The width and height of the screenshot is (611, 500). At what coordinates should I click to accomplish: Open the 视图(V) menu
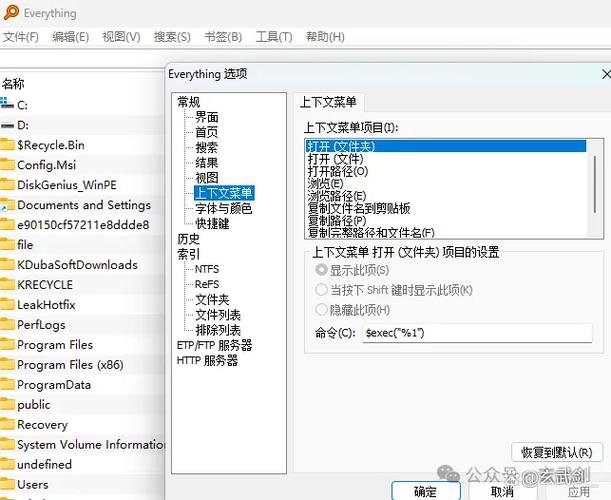(121, 37)
